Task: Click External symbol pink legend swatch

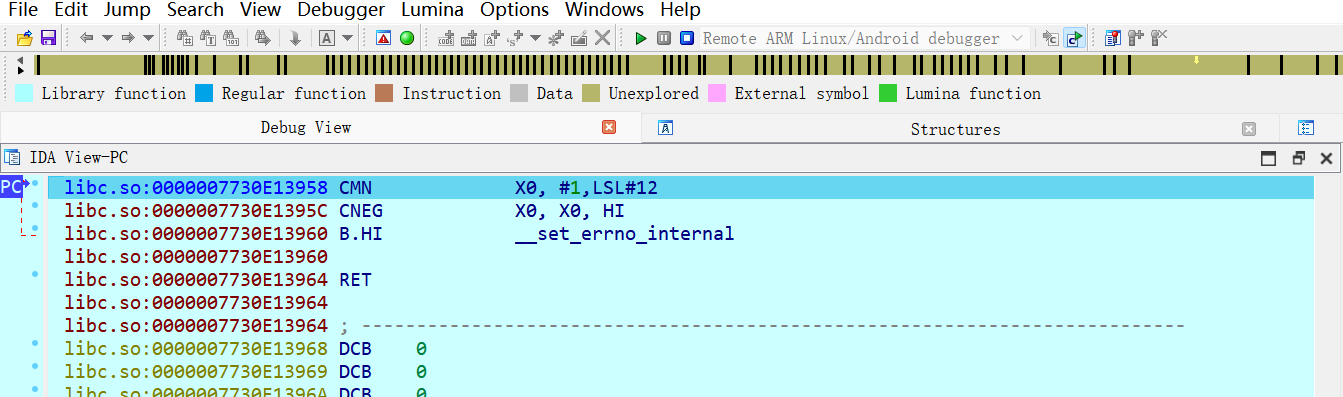Action: tap(717, 94)
